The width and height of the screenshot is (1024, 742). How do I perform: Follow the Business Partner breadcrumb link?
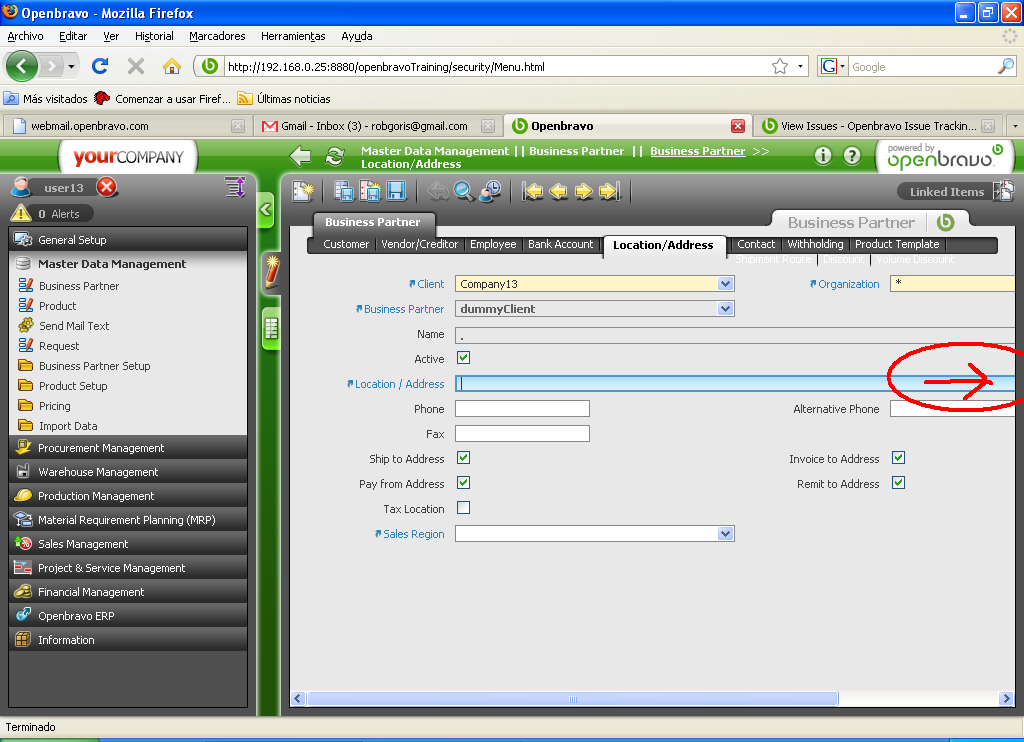tap(697, 151)
